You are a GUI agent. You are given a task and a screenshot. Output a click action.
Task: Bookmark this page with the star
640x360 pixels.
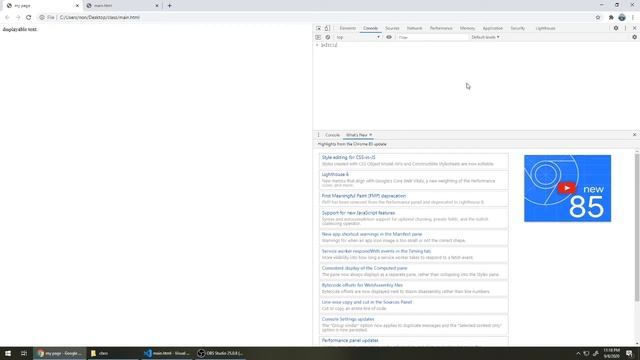point(598,18)
